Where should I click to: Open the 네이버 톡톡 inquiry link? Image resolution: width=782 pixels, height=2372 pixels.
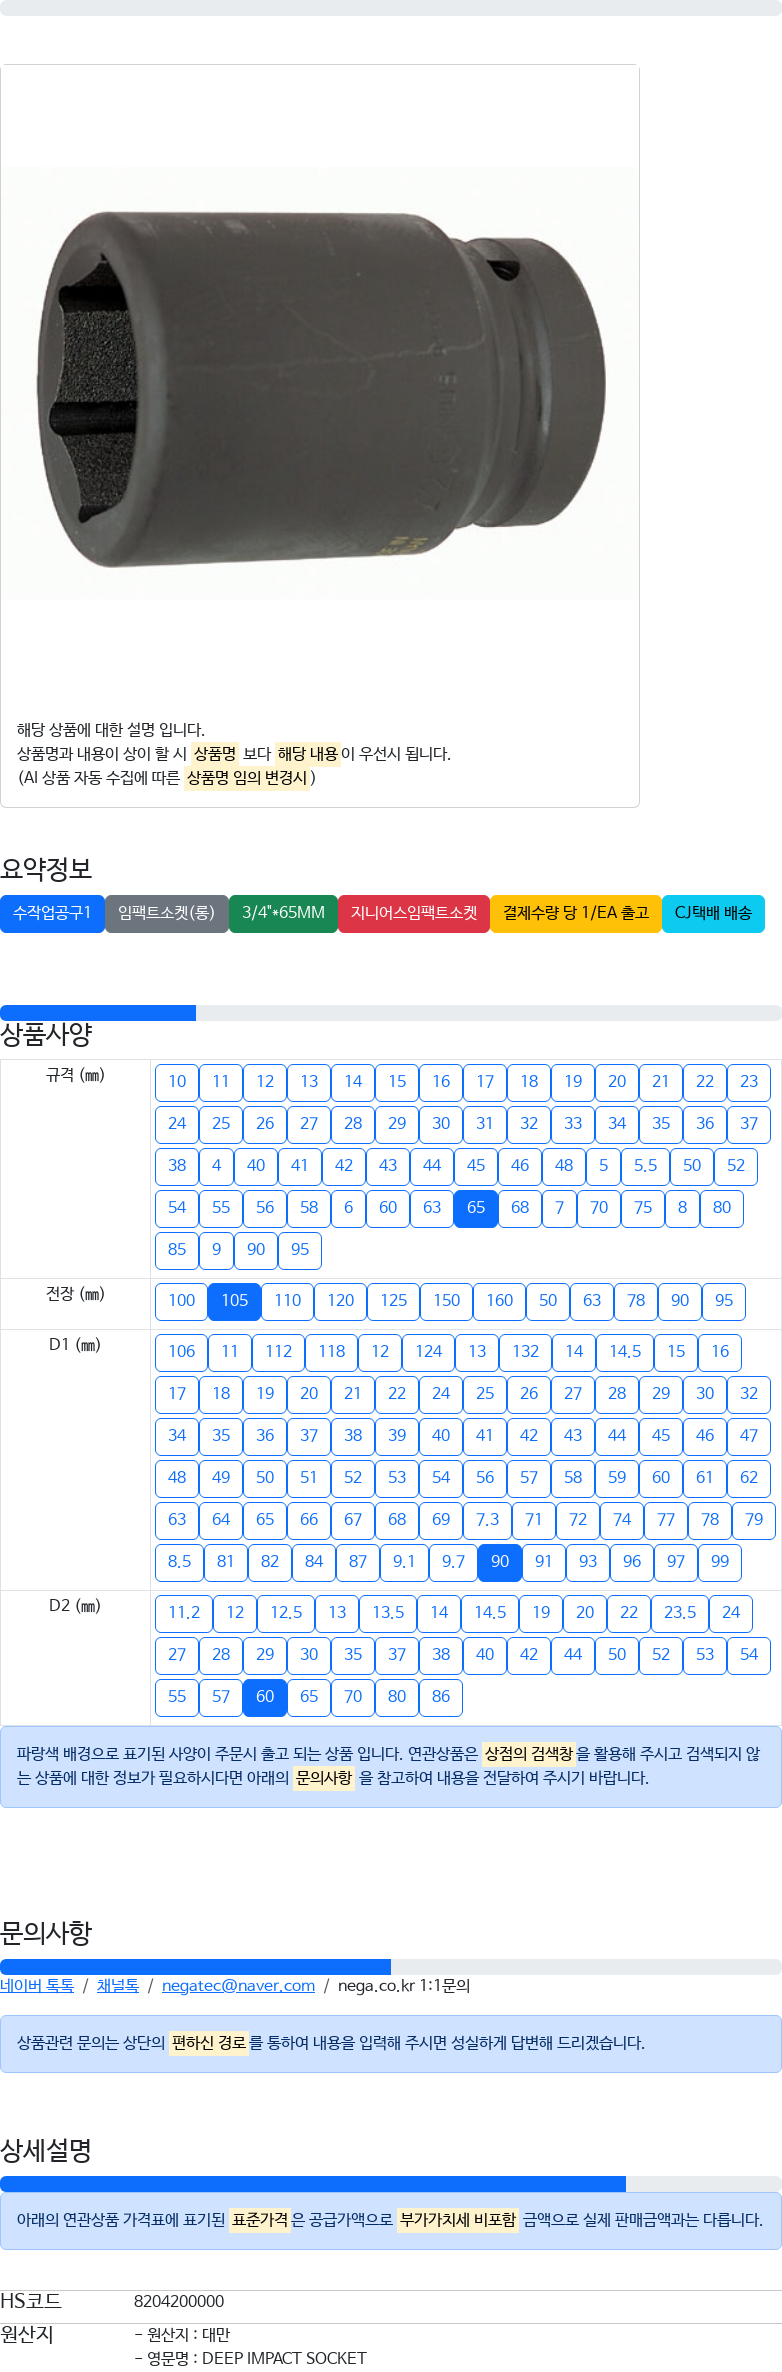click(x=37, y=1986)
